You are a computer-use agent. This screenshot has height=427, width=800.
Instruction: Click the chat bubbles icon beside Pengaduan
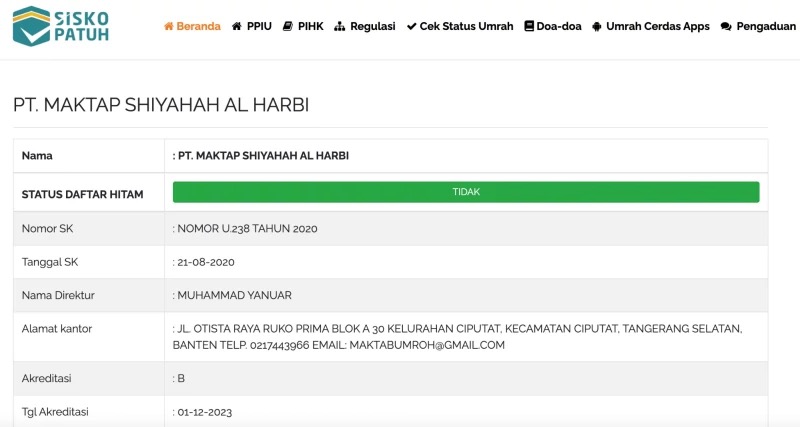click(x=726, y=27)
